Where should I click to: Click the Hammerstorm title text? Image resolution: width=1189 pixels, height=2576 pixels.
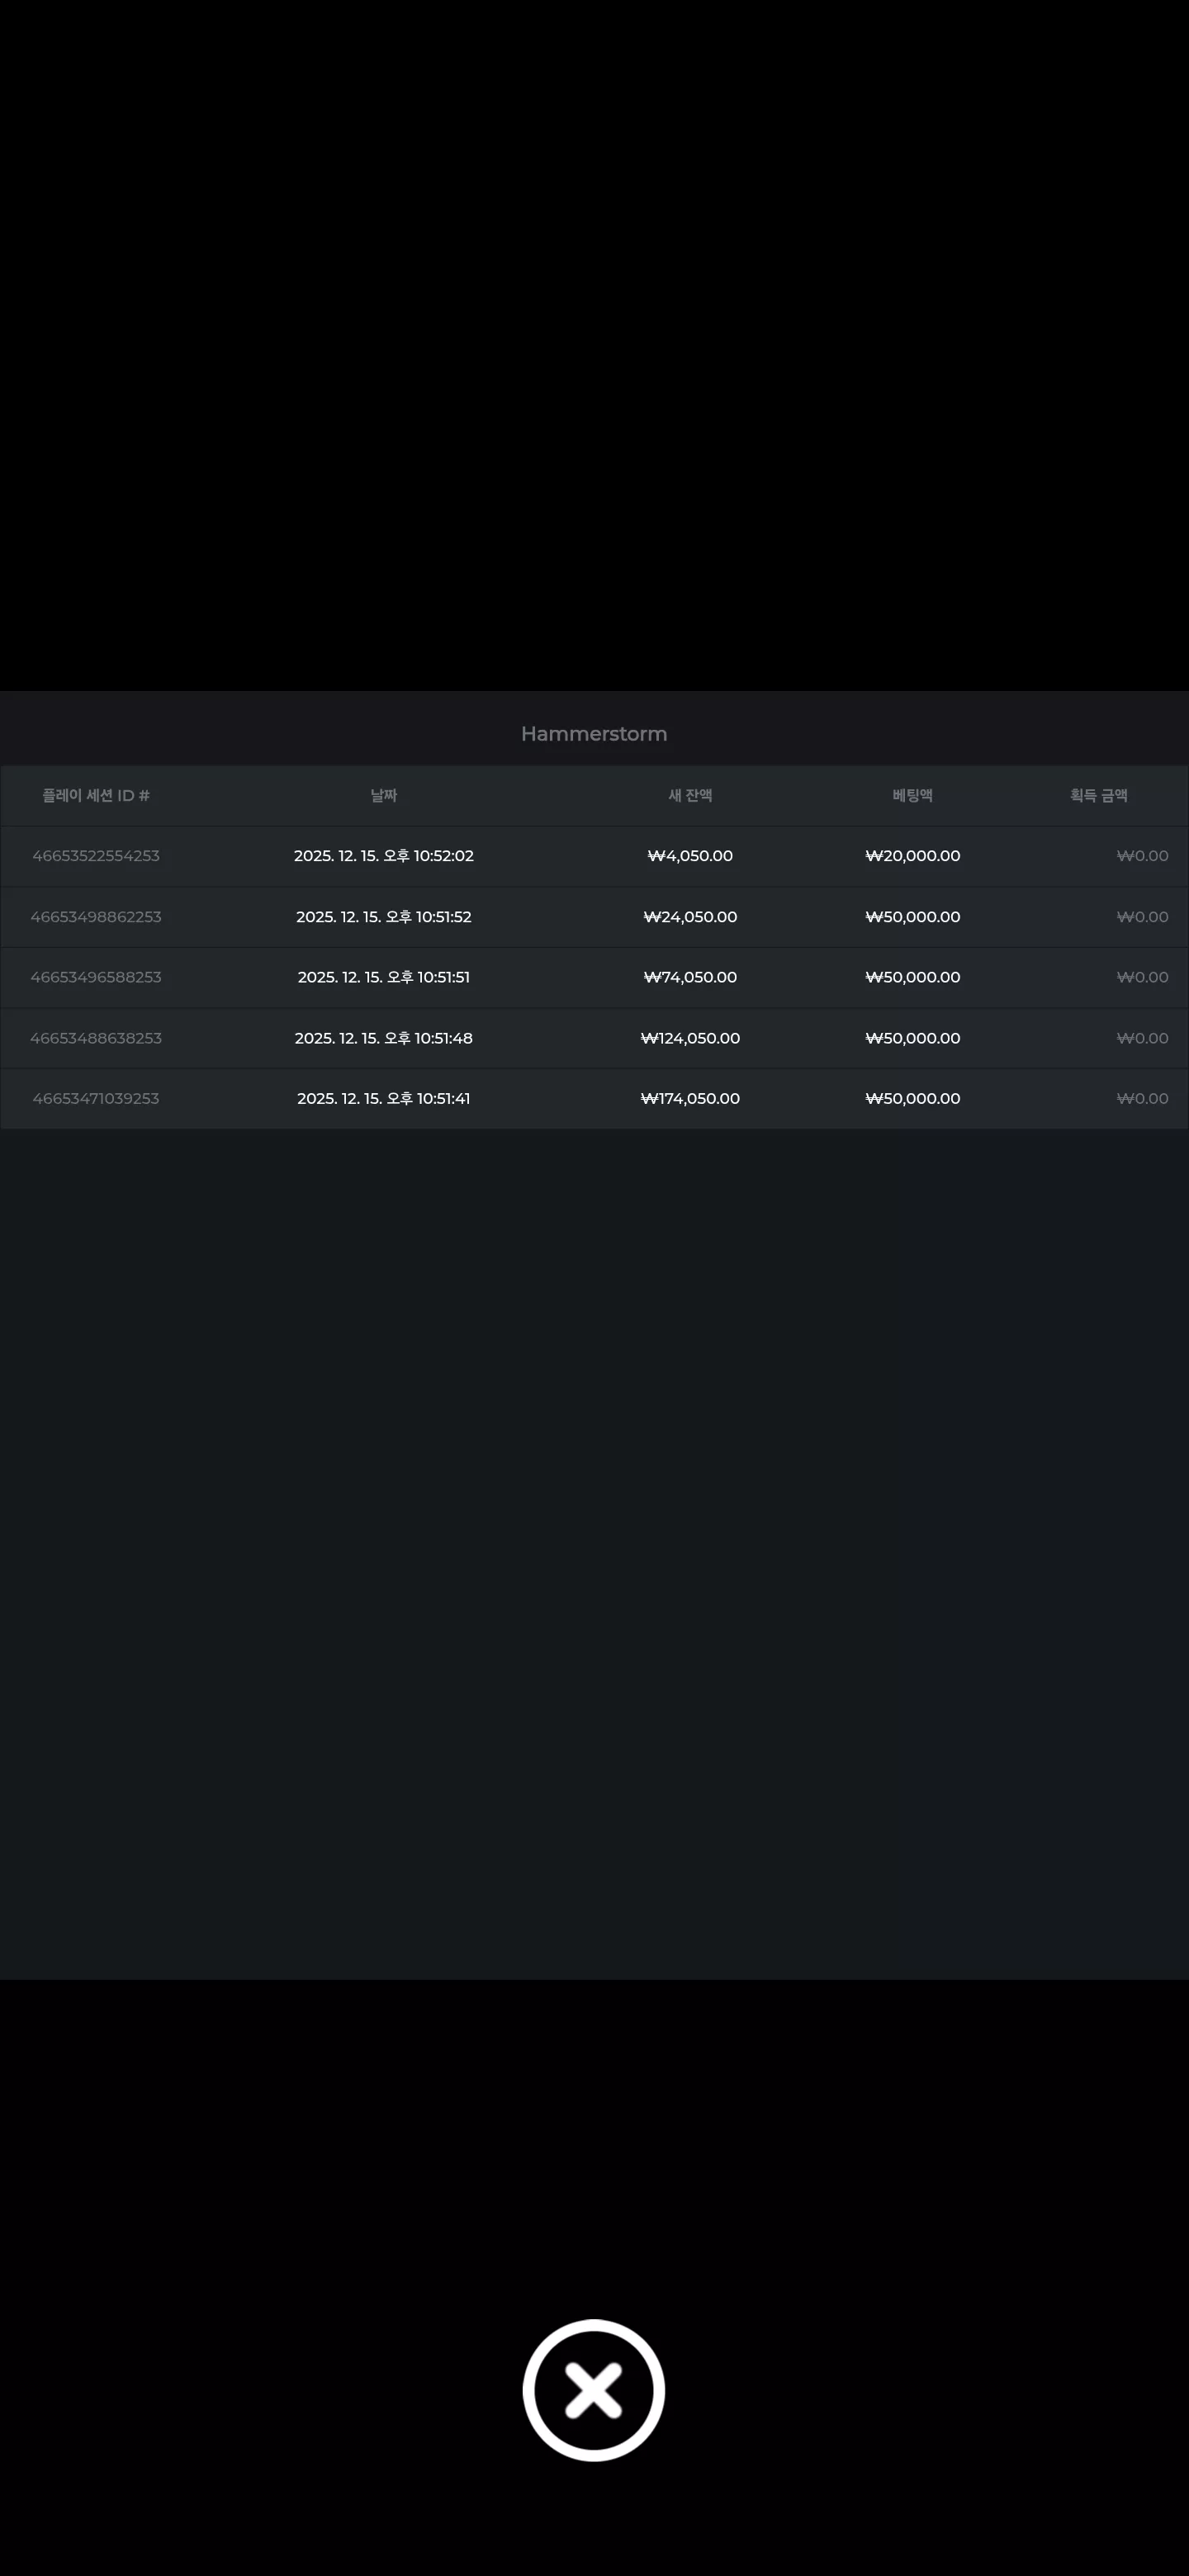point(594,734)
